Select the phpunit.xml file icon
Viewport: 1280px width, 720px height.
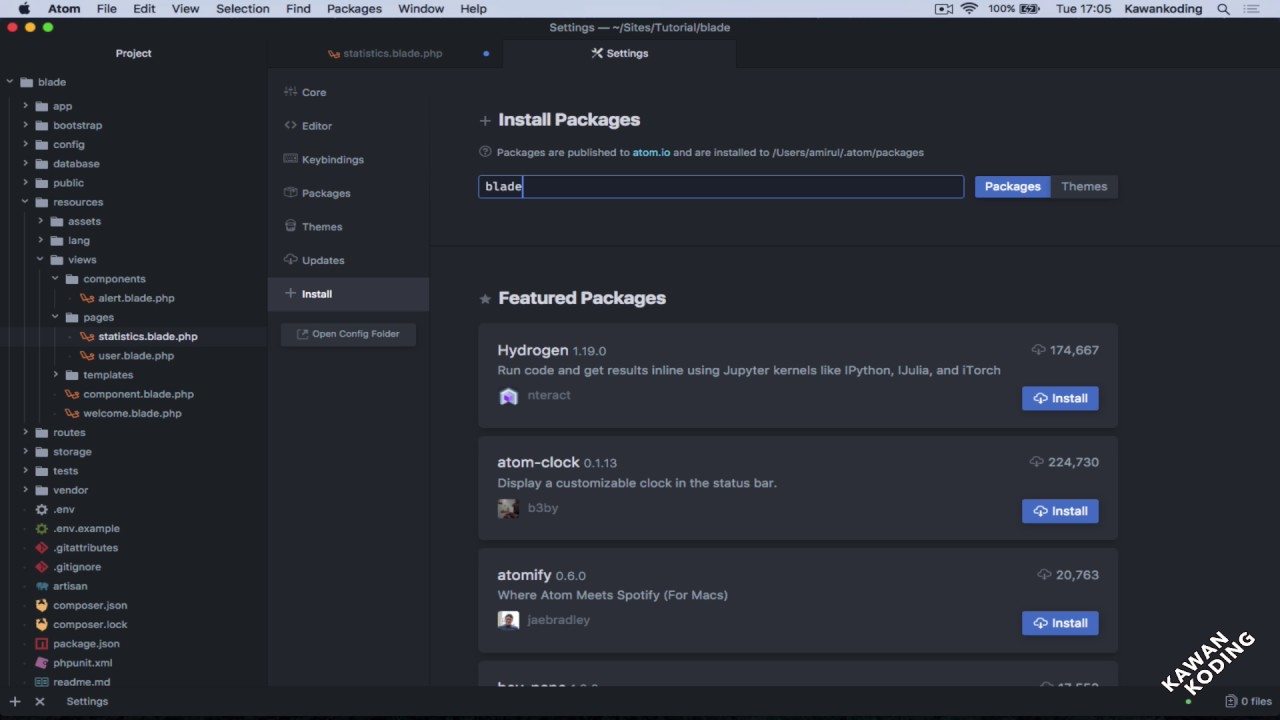pos(41,663)
